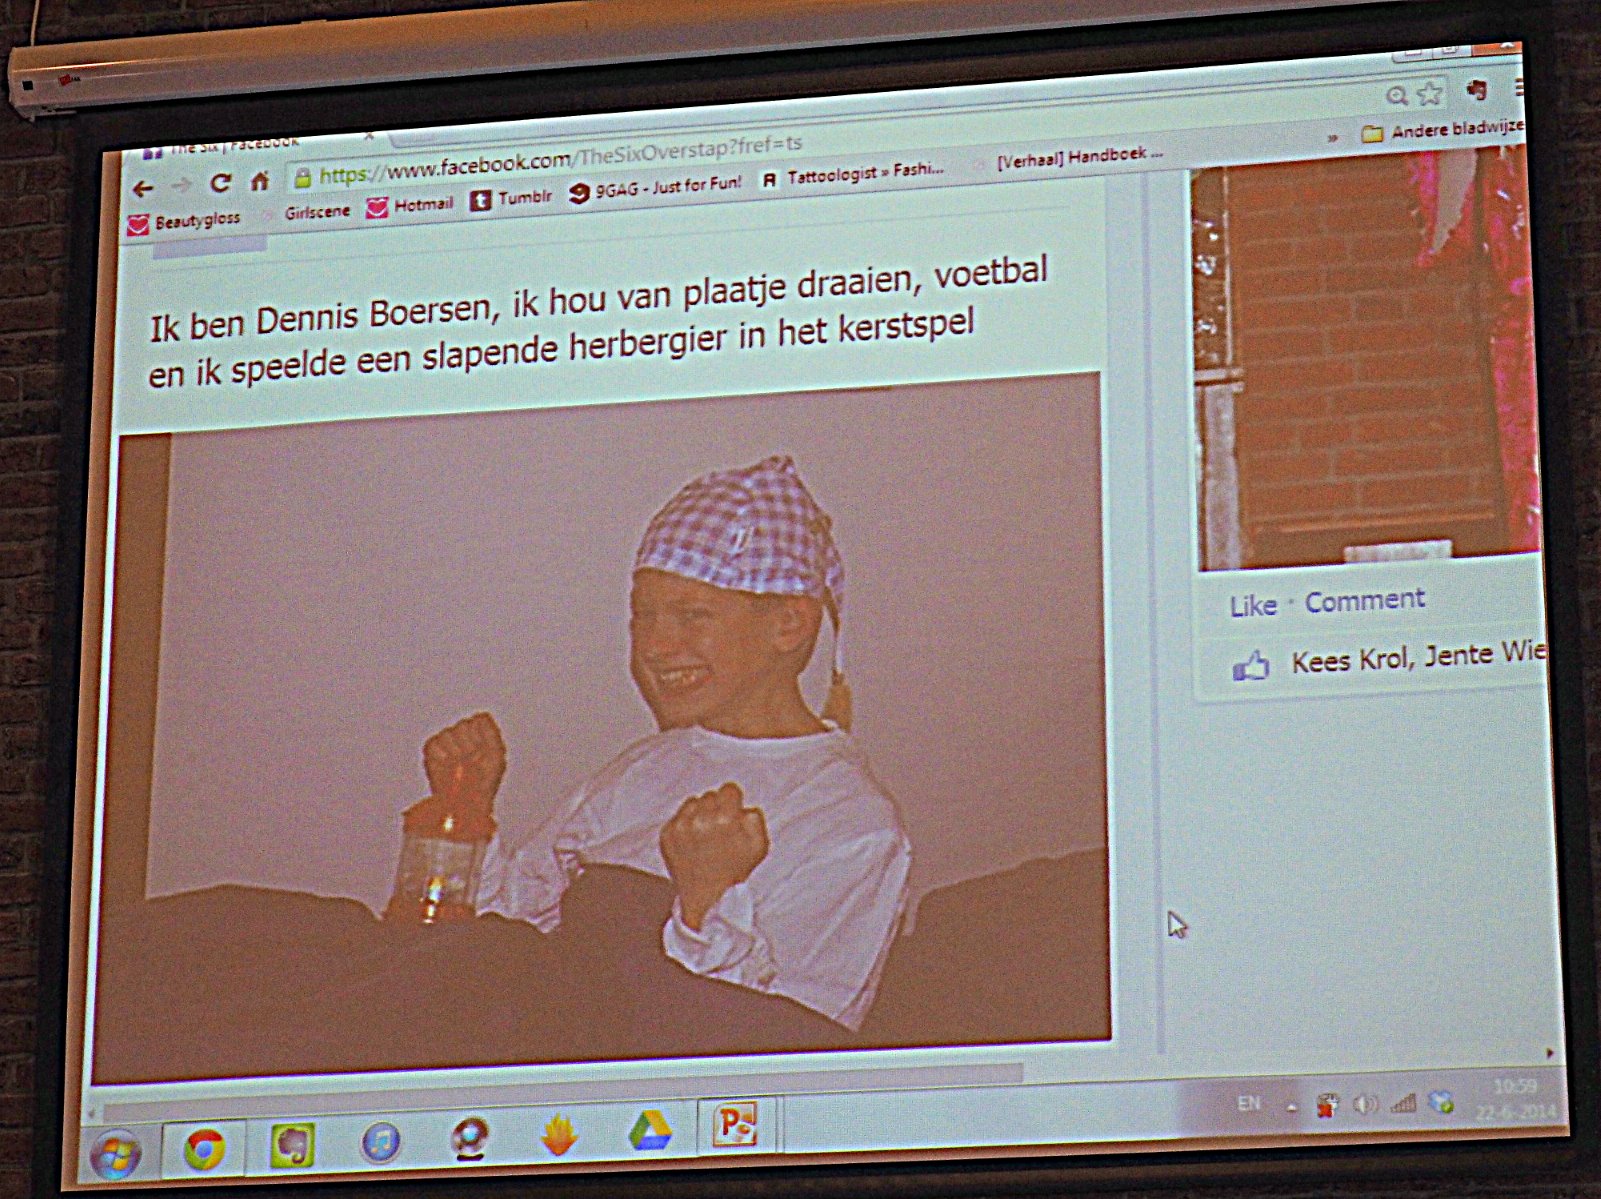Open the orange flame app on taskbar
This screenshot has width=1601, height=1199.
pyautogui.click(x=559, y=1134)
